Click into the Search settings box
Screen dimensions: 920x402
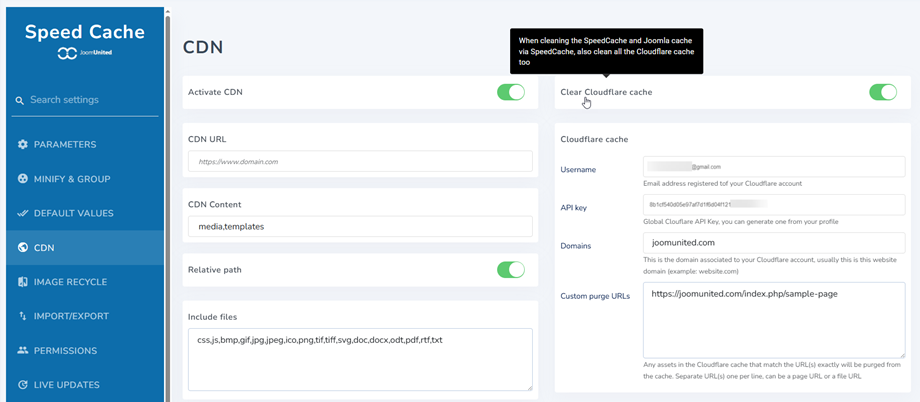tap(90, 100)
